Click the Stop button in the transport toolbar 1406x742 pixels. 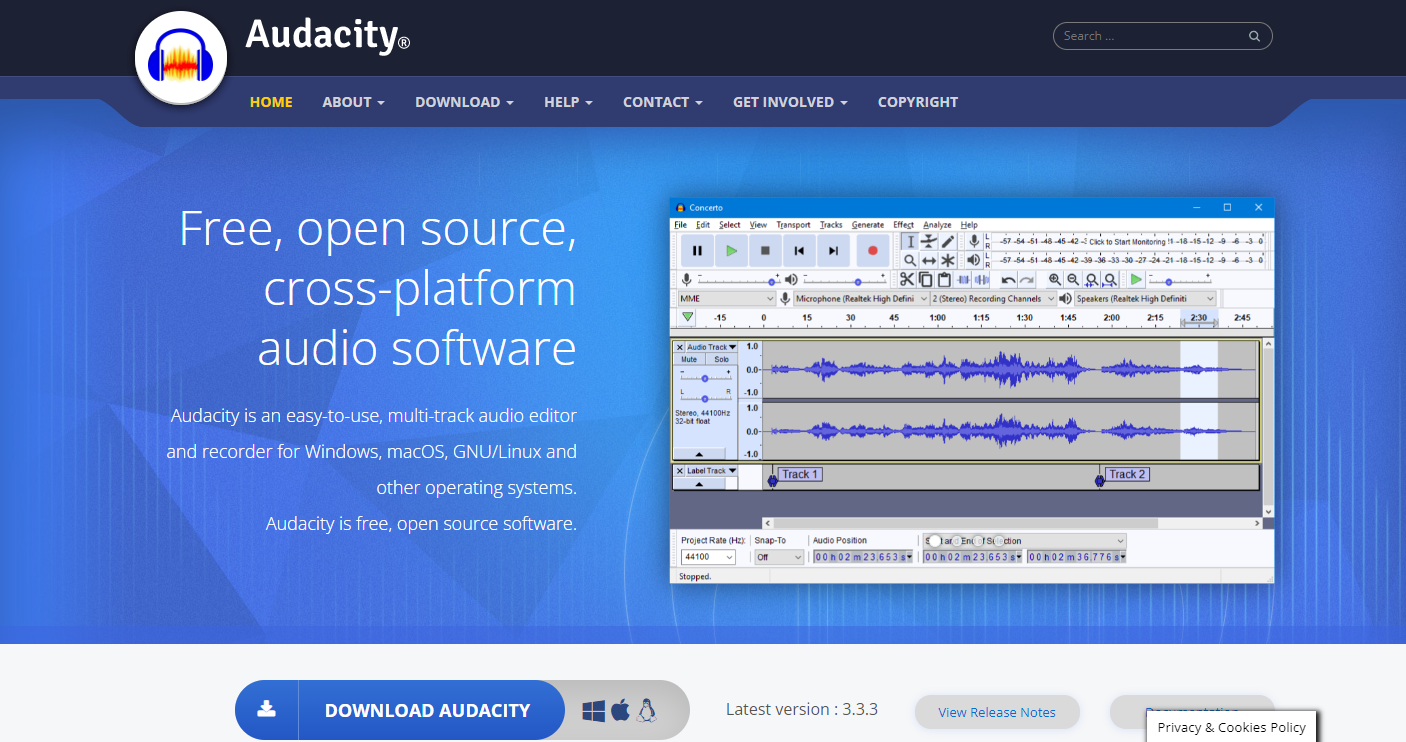pos(765,251)
